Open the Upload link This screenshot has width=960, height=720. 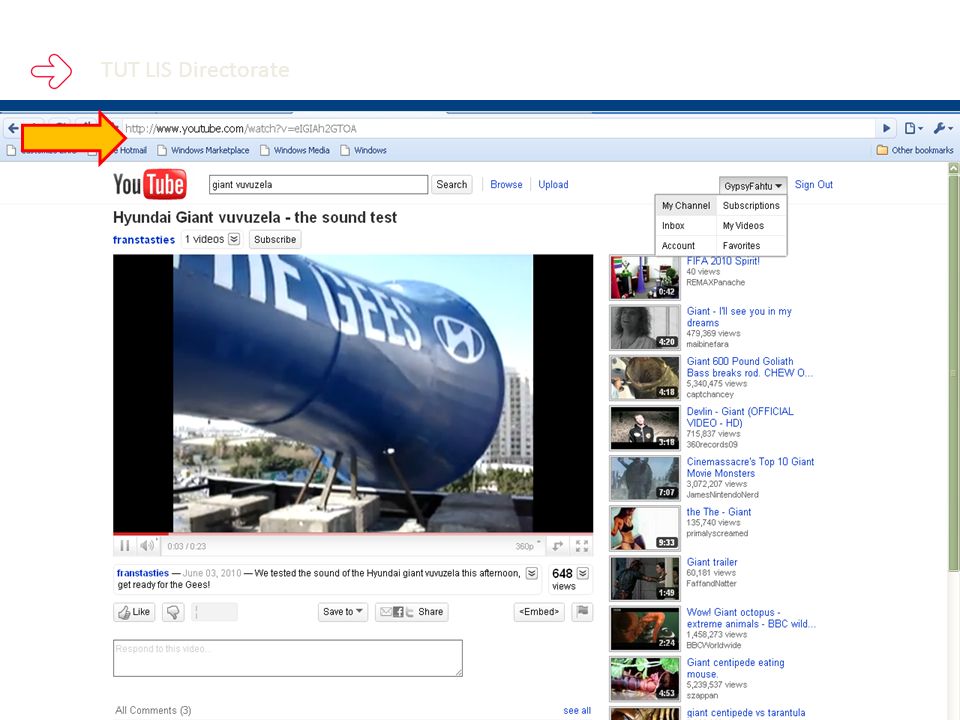(x=553, y=184)
